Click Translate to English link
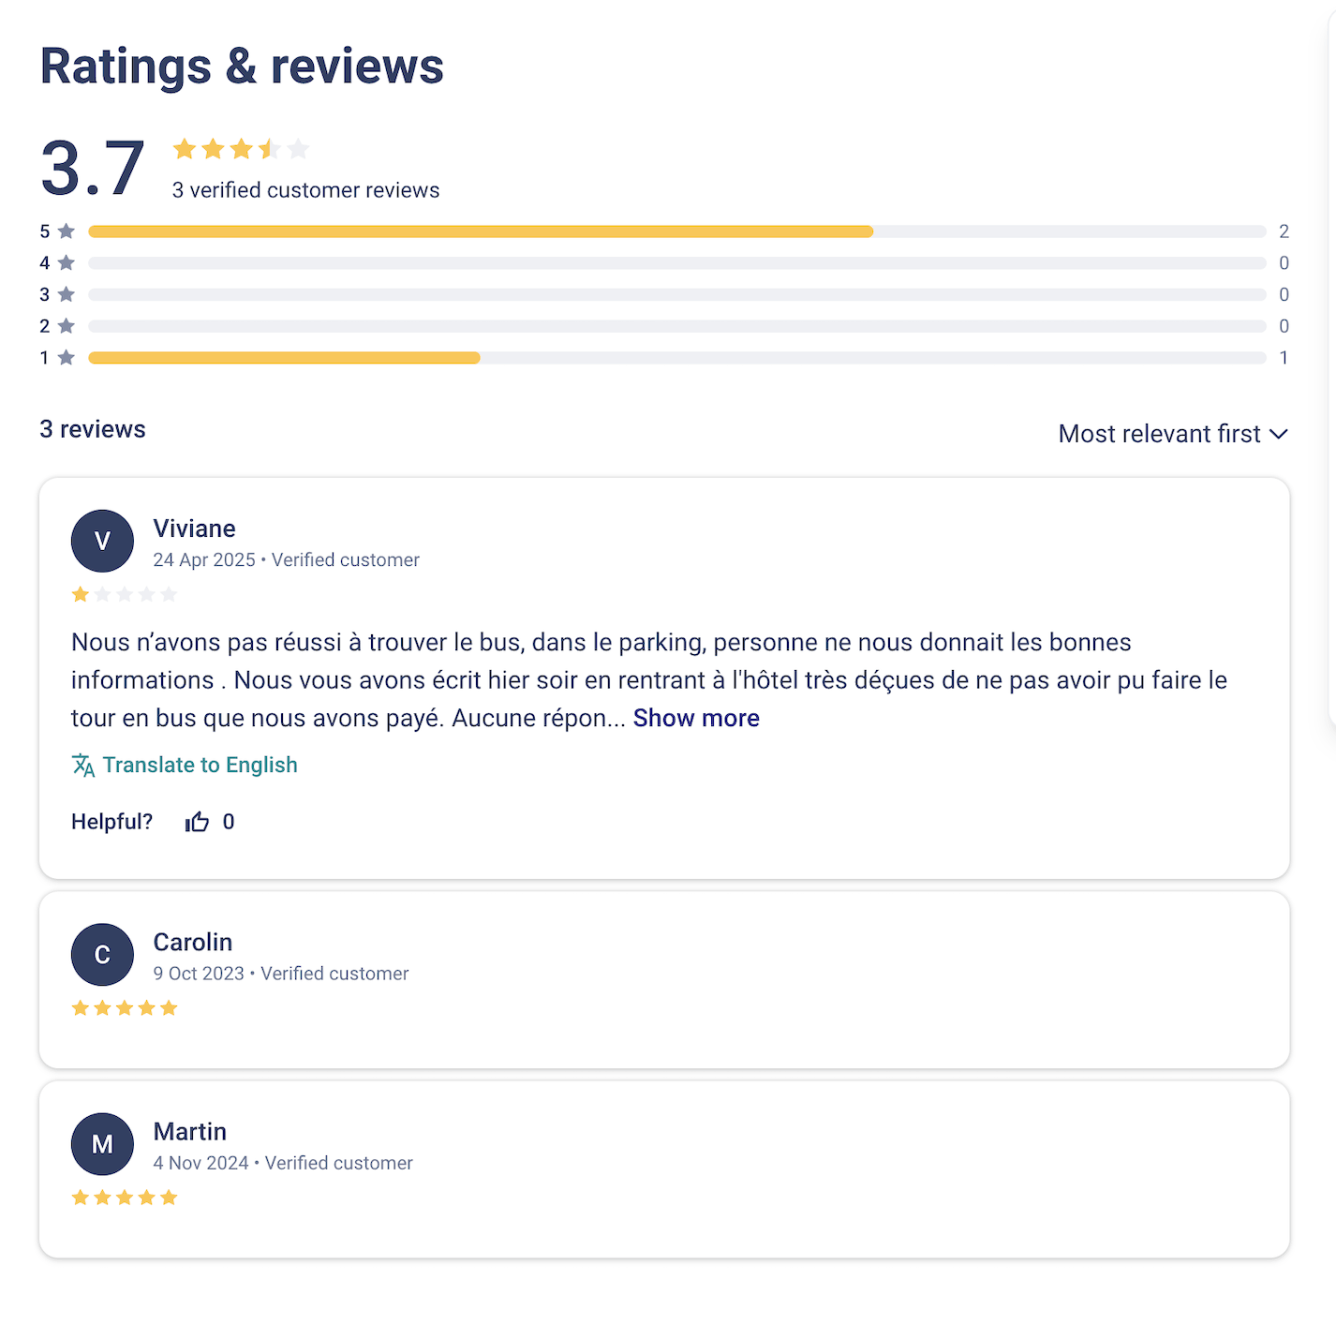Screen dimensions: 1336x1325 (200, 765)
